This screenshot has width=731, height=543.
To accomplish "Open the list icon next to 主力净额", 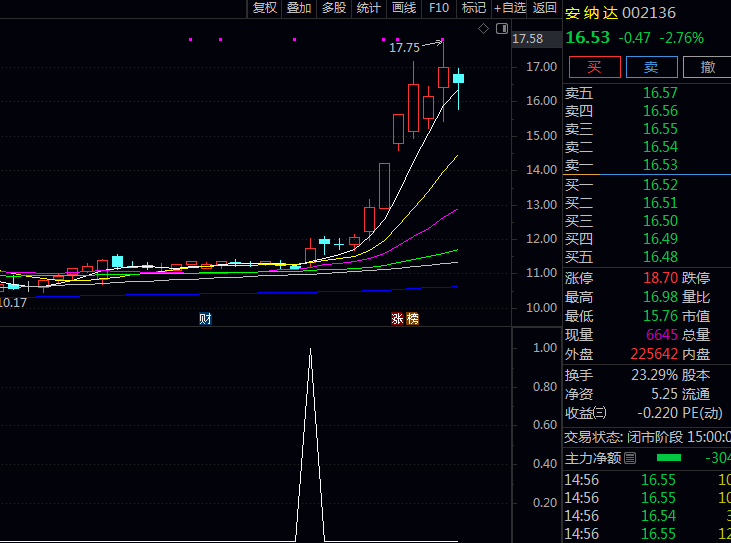I will (x=630, y=458).
